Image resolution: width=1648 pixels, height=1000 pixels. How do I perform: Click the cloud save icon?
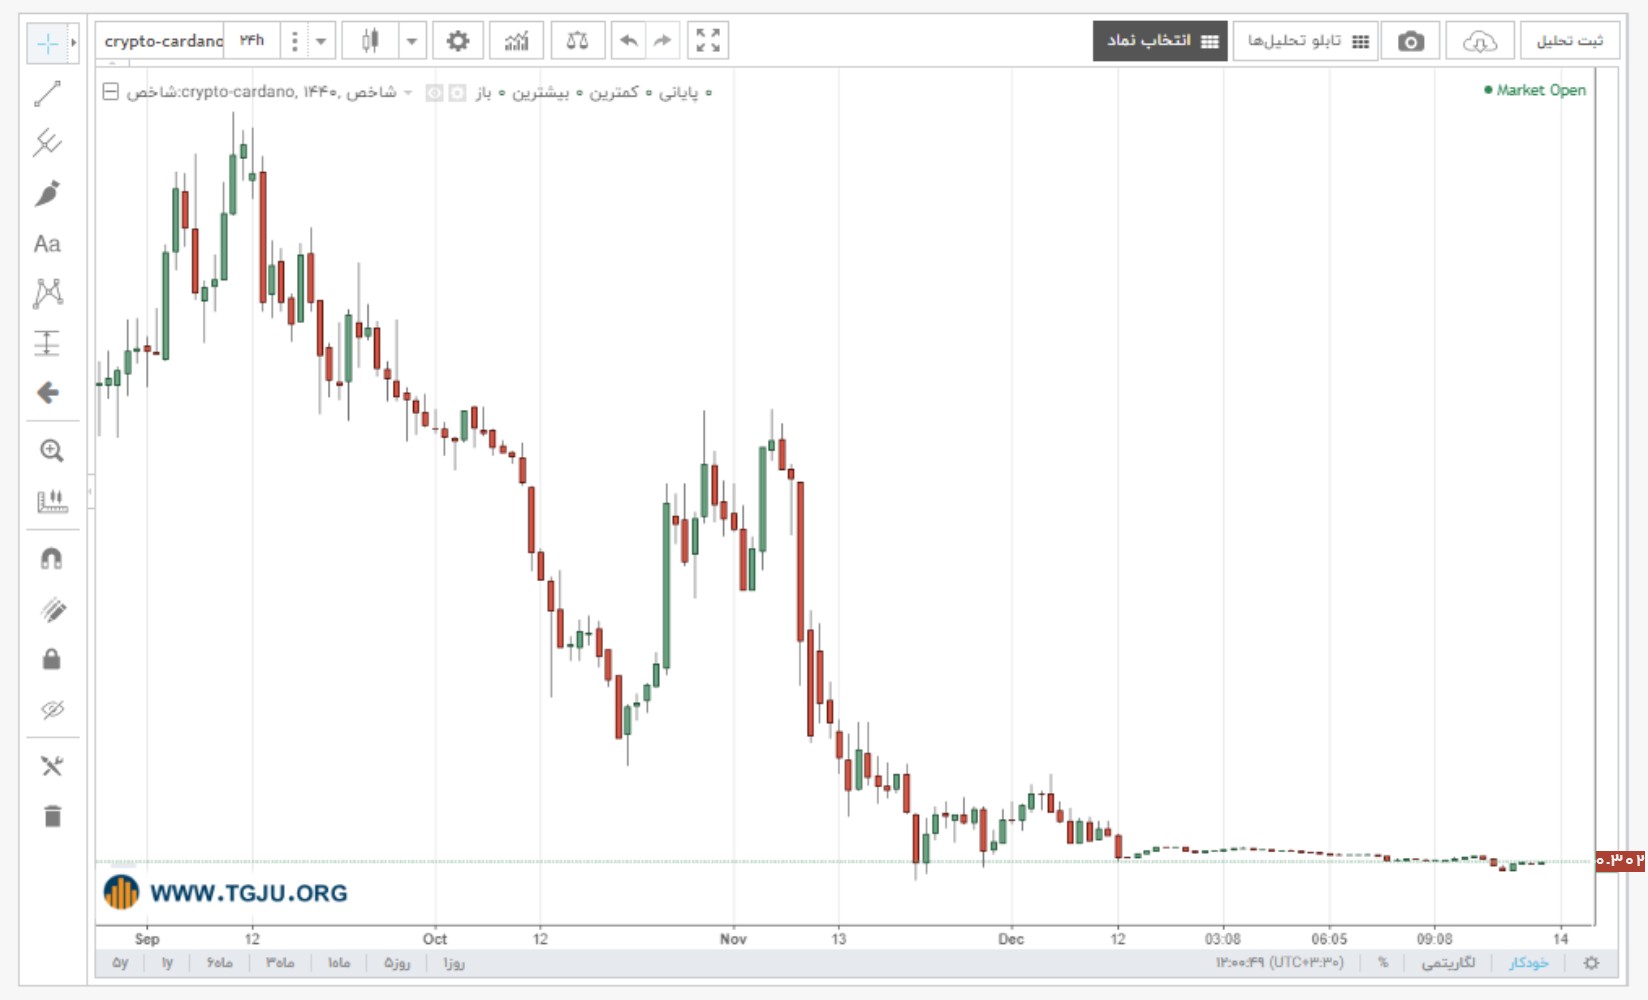(x=1479, y=41)
